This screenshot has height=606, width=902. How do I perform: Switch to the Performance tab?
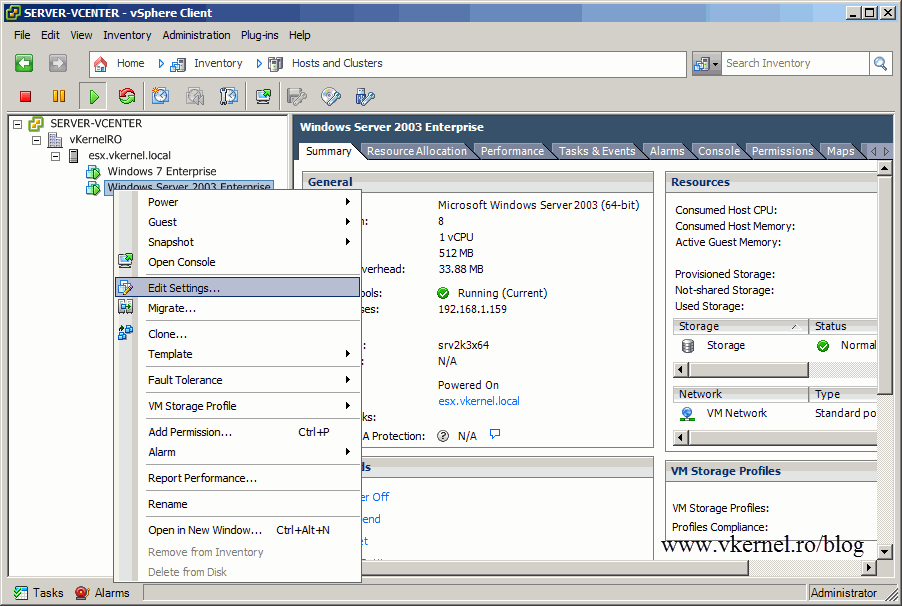(x=512, y=151)
